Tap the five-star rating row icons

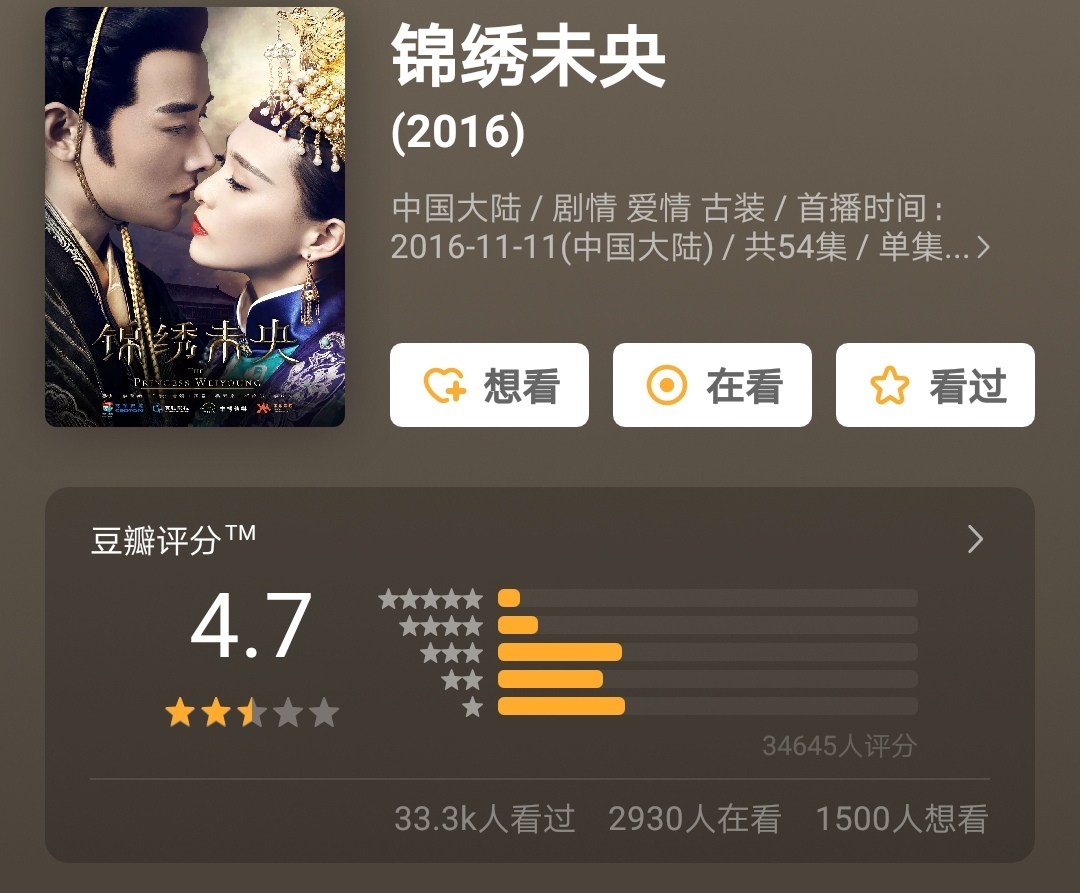pos(430,599)
